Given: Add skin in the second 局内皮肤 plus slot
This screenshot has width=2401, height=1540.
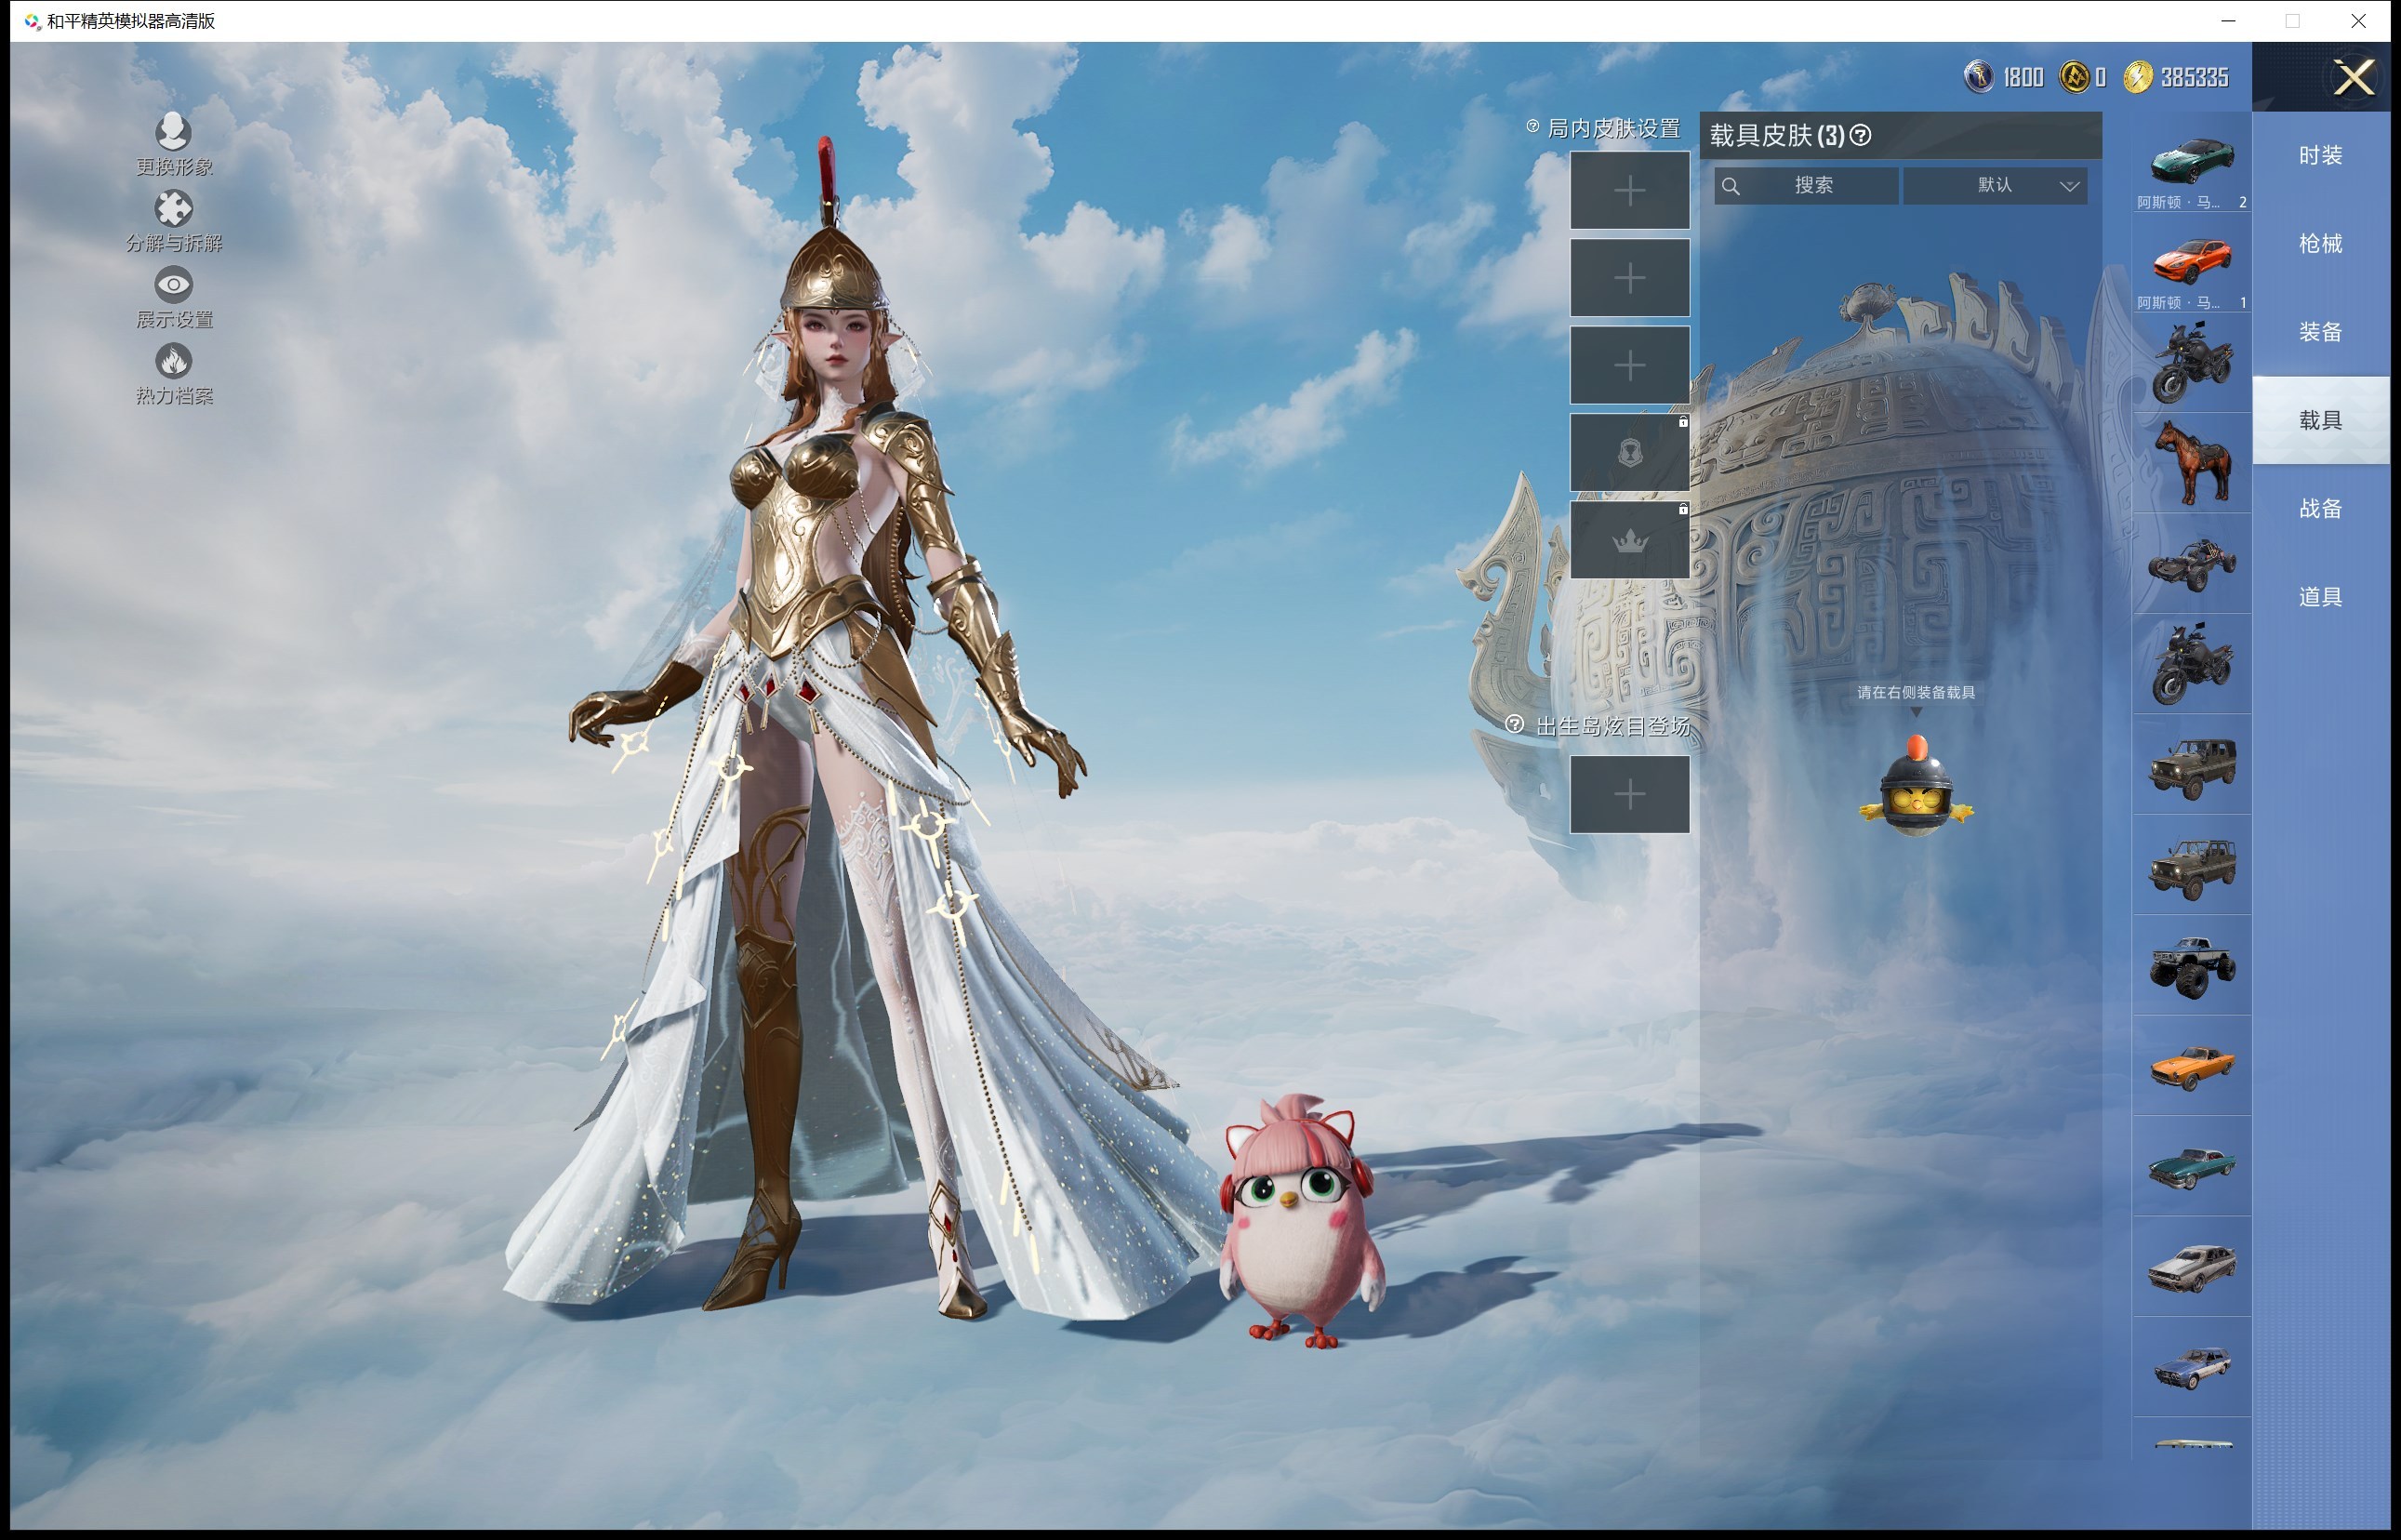Looking at the screenshot, I should coord(1629,277).
